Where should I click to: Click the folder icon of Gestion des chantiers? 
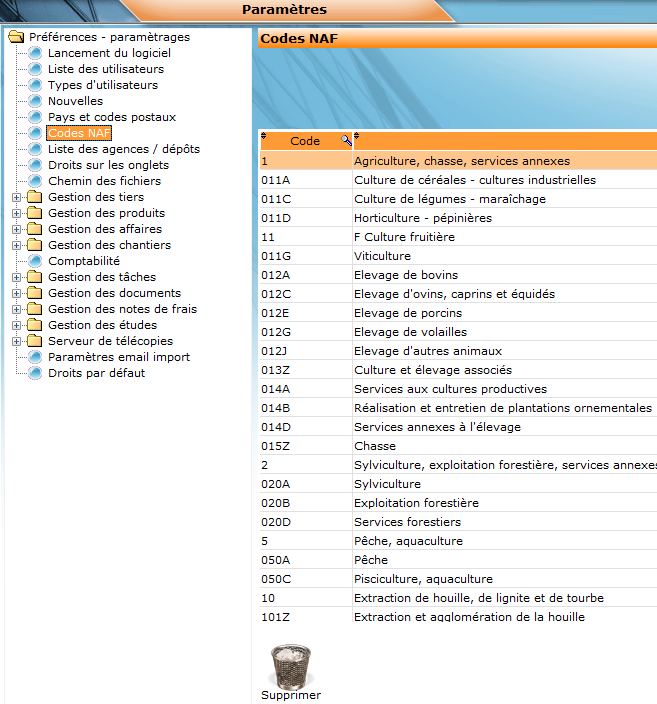click(35, 245)
